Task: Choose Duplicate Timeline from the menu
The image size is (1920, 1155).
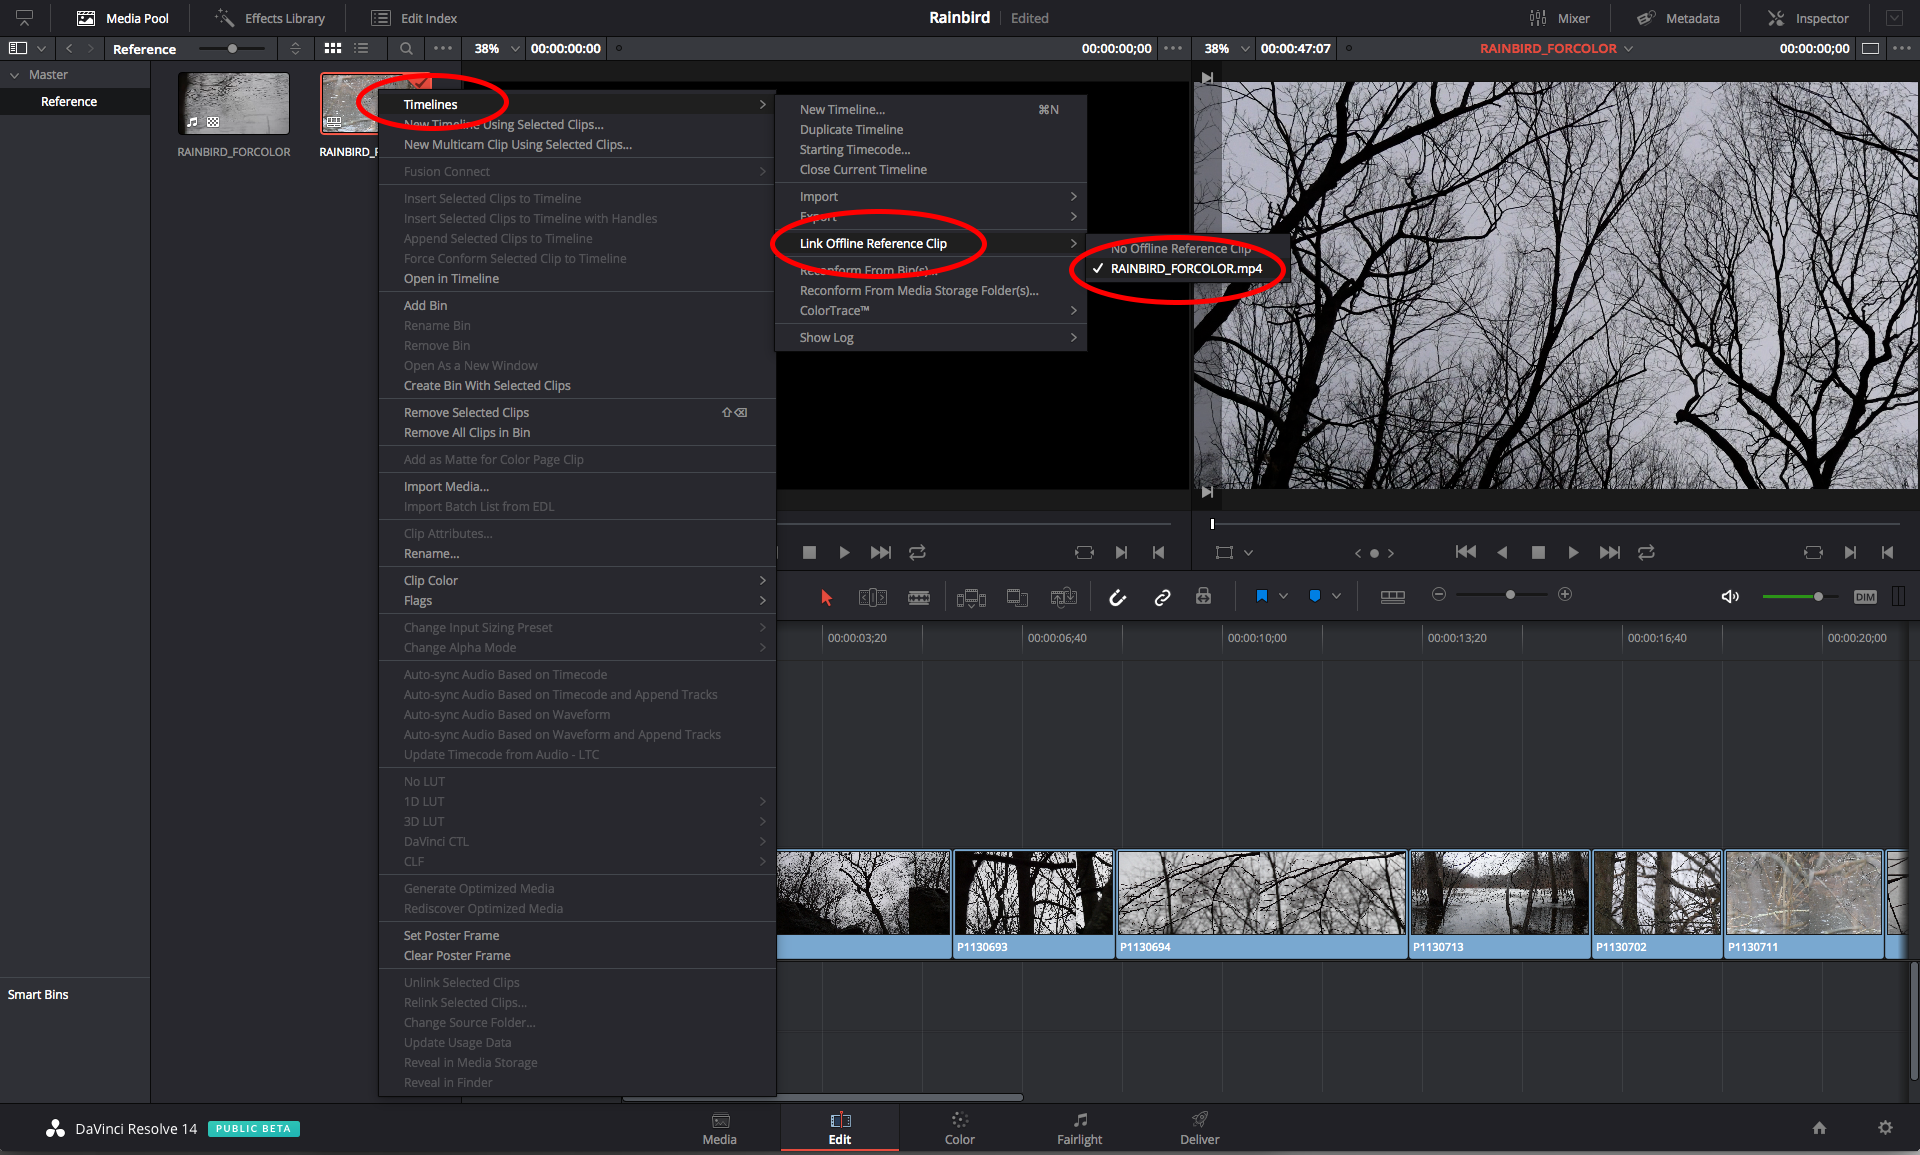Action: 851,129
